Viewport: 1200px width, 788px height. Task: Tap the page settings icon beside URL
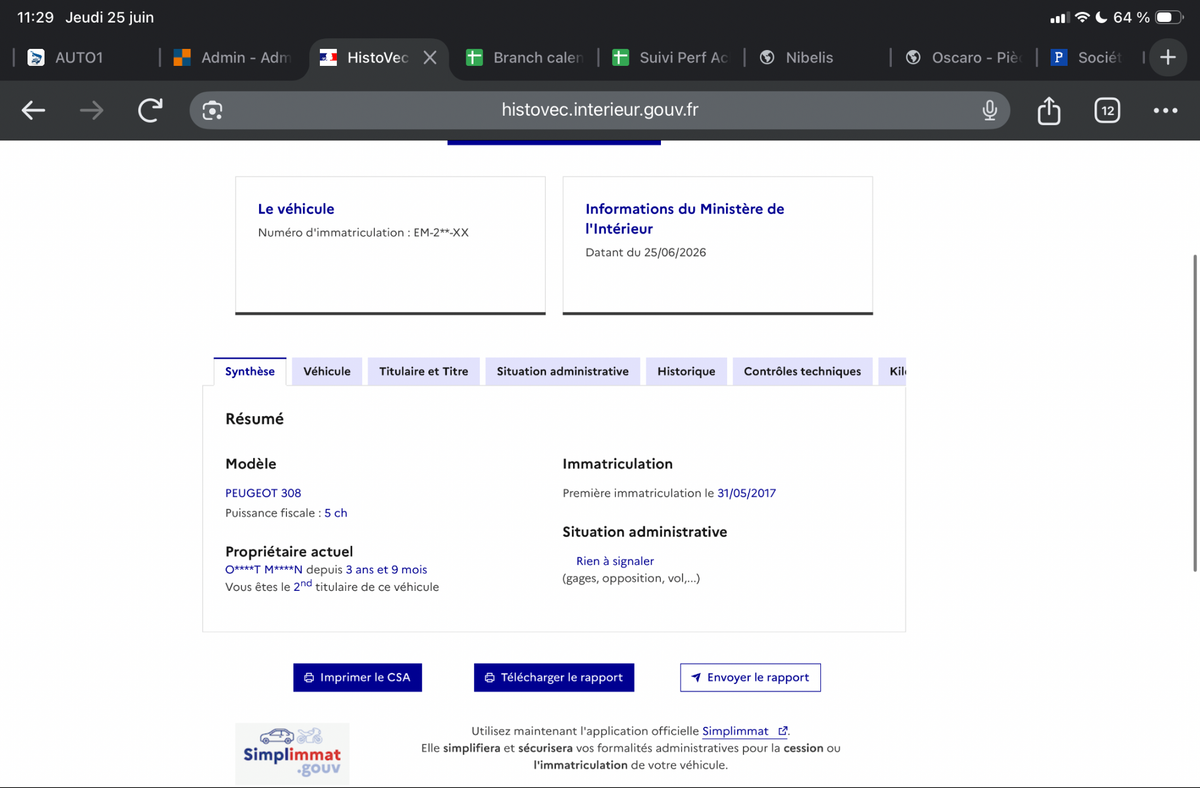tap(212, 110)
